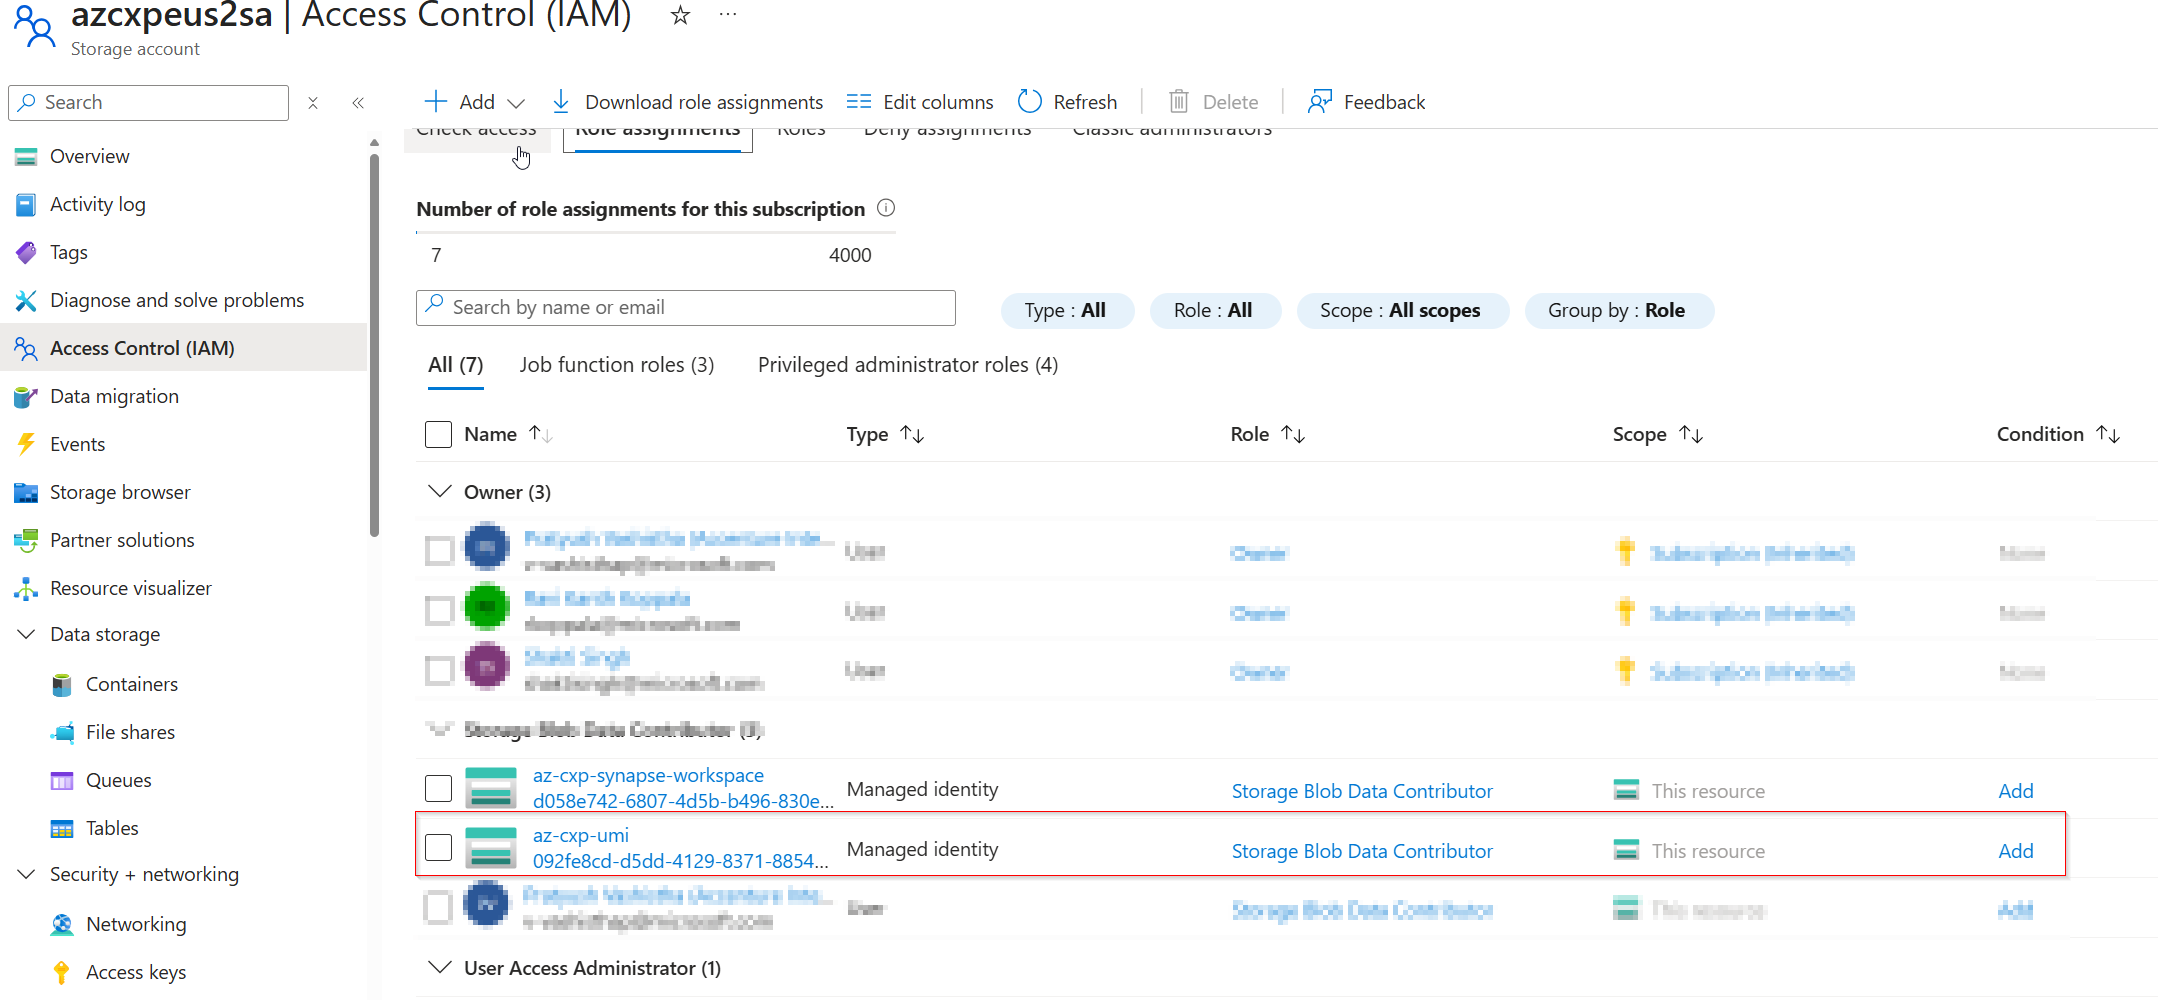
Task: Collapse the Owner (3) group
Action: [439, 491]
